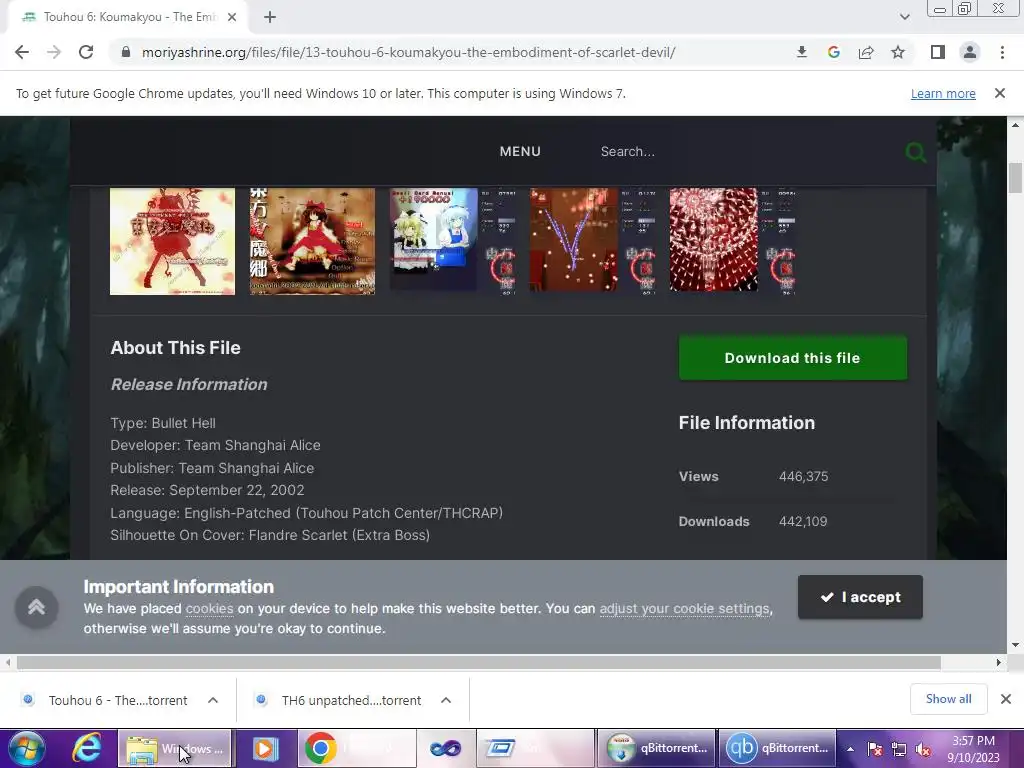Image resolution: width=1024 pixels, height=768 pixels.
Task: Expand options for TH6 unpatched torrent
Action: click(446, 700)
